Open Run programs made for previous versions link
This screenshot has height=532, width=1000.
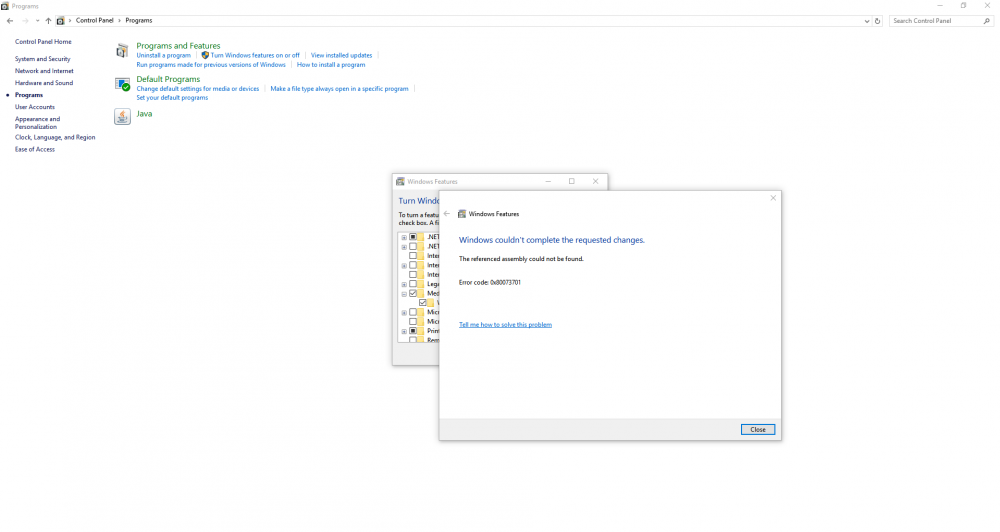click(211, 64)
